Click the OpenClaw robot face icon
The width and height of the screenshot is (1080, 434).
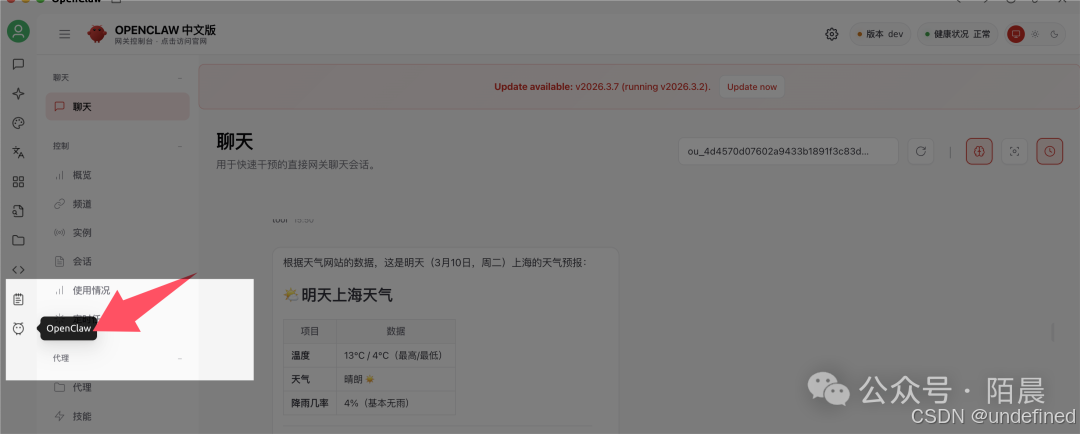pyautogui.click(x=19, y=329)
